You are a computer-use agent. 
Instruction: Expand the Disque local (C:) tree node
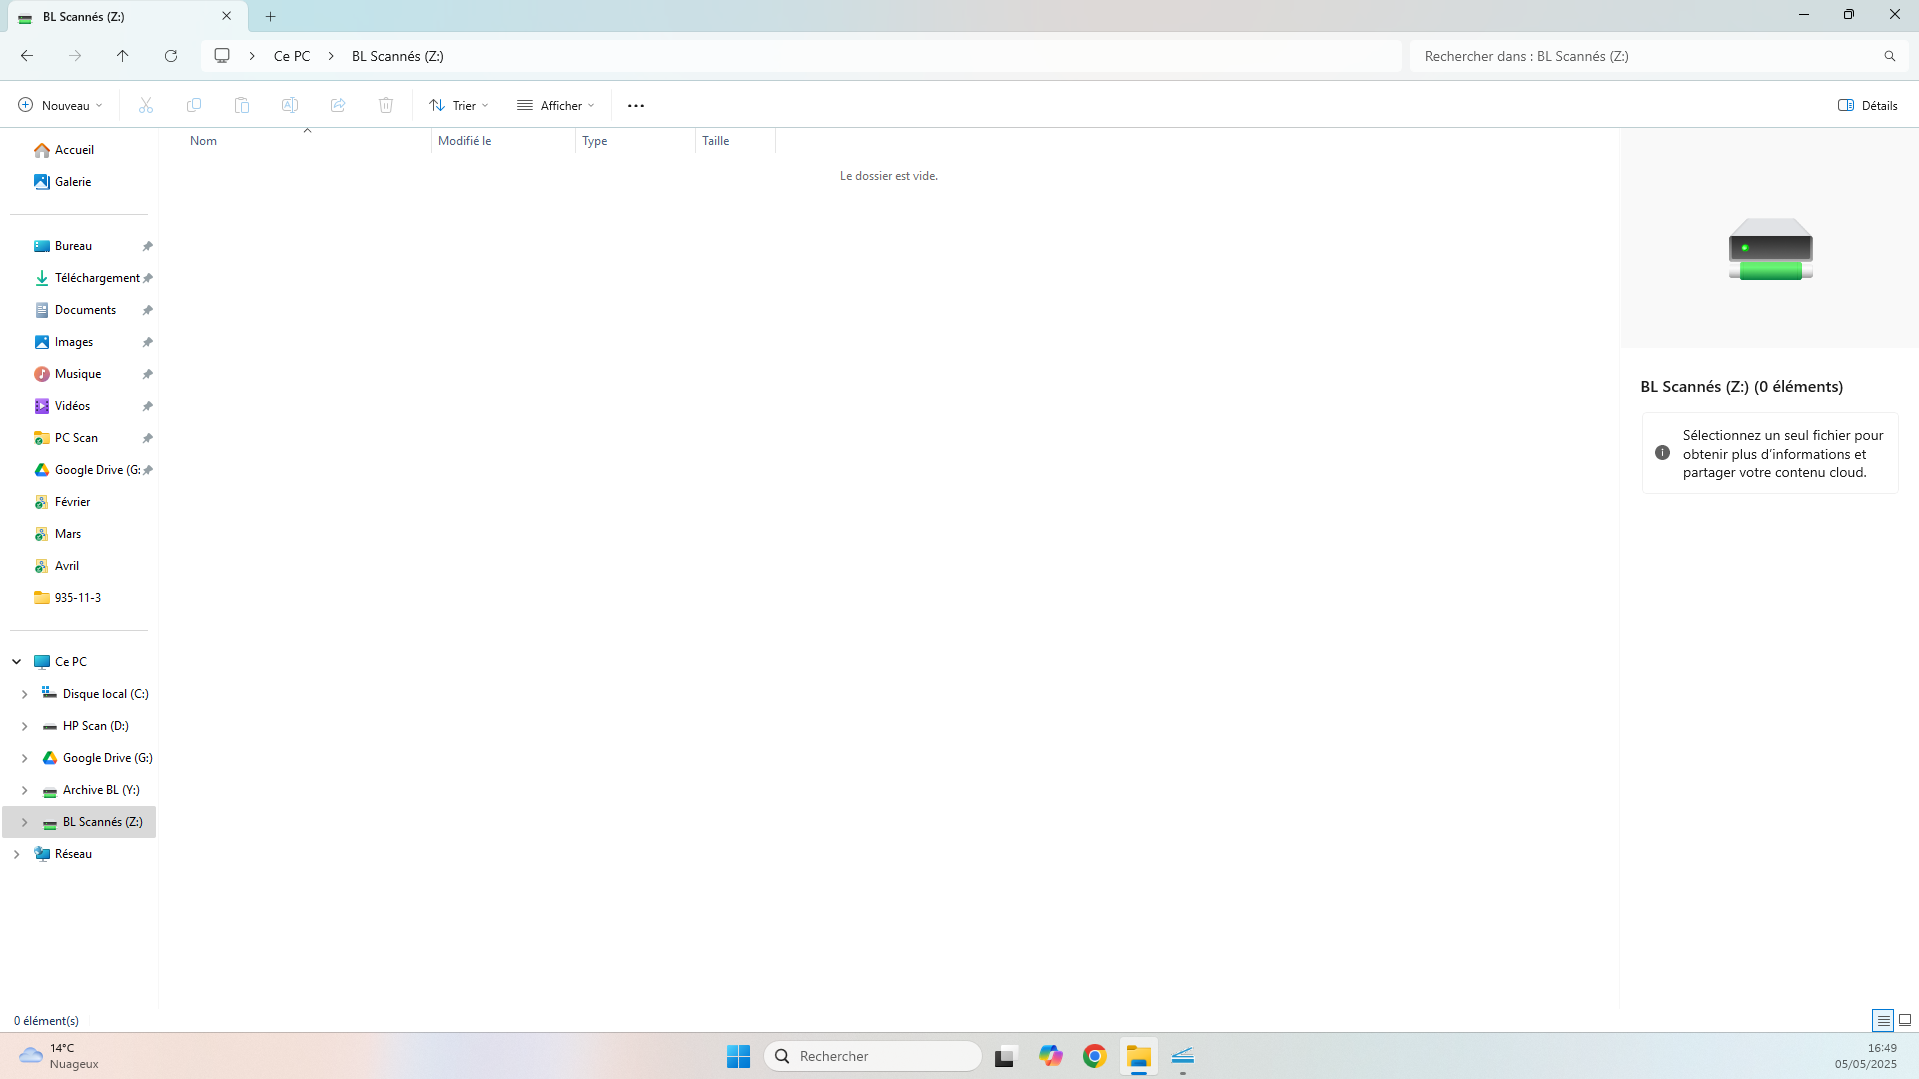(x=25, y=694)
